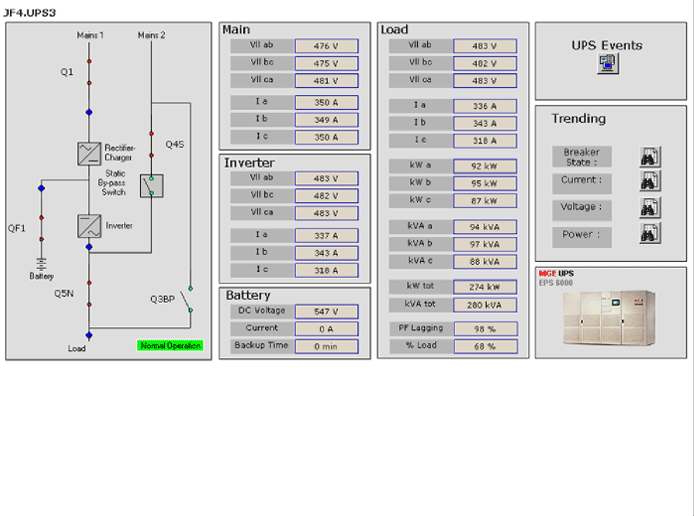Click the Load kW tot value field
The height and width of the screenshot is (516, 694).
(x=485, y=287)
